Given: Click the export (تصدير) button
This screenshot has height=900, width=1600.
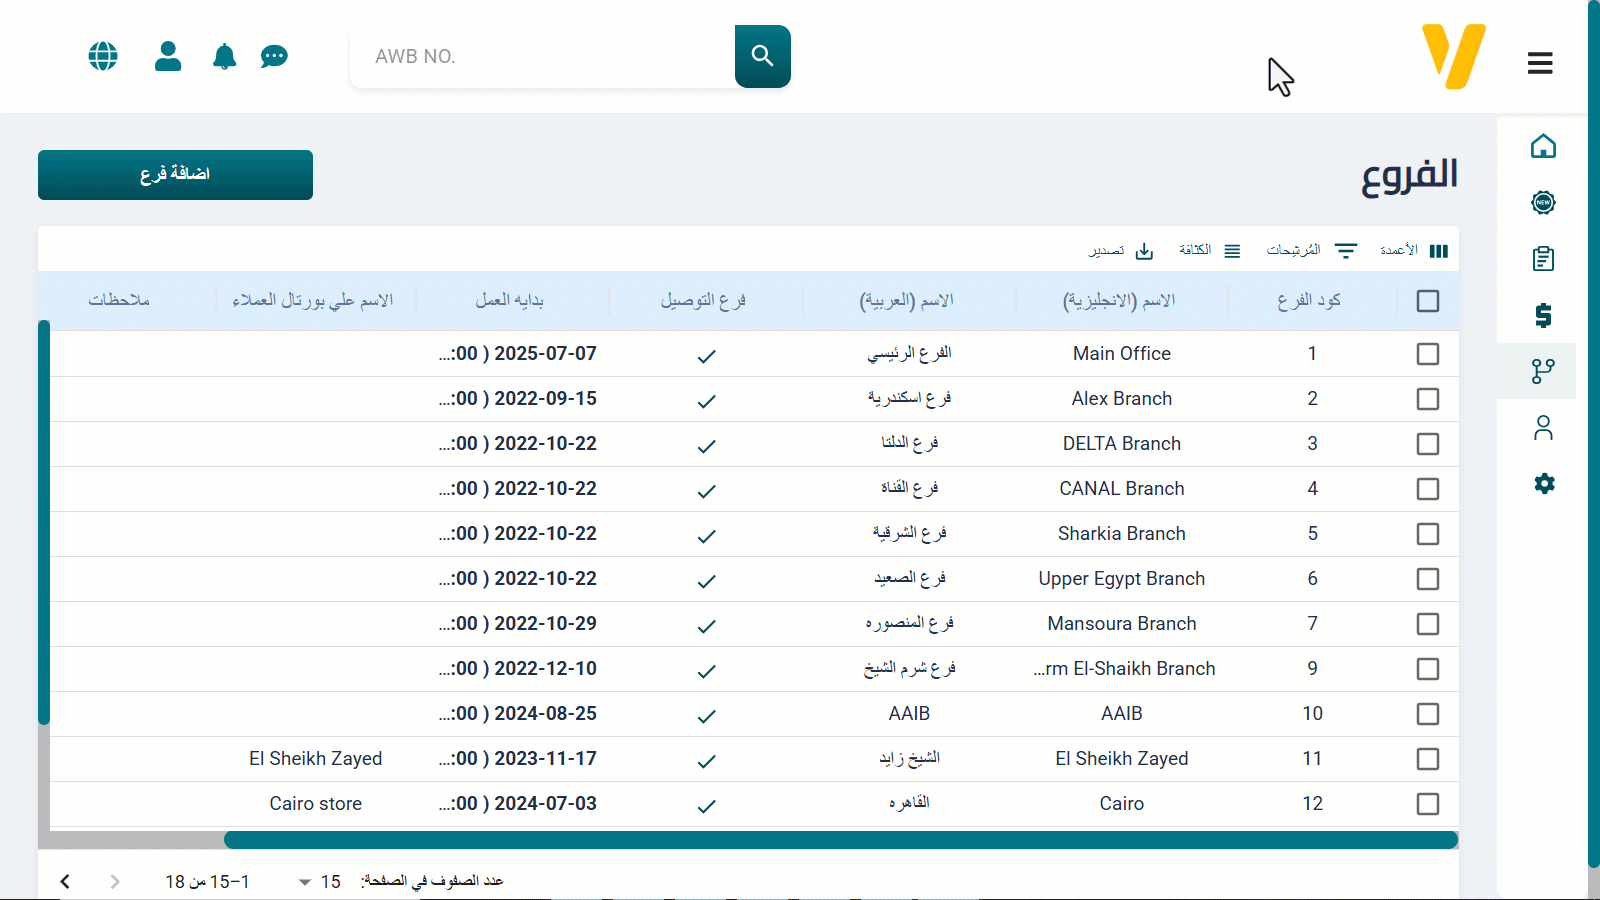Looking at the screenshot, I should tap(1121, 251).
